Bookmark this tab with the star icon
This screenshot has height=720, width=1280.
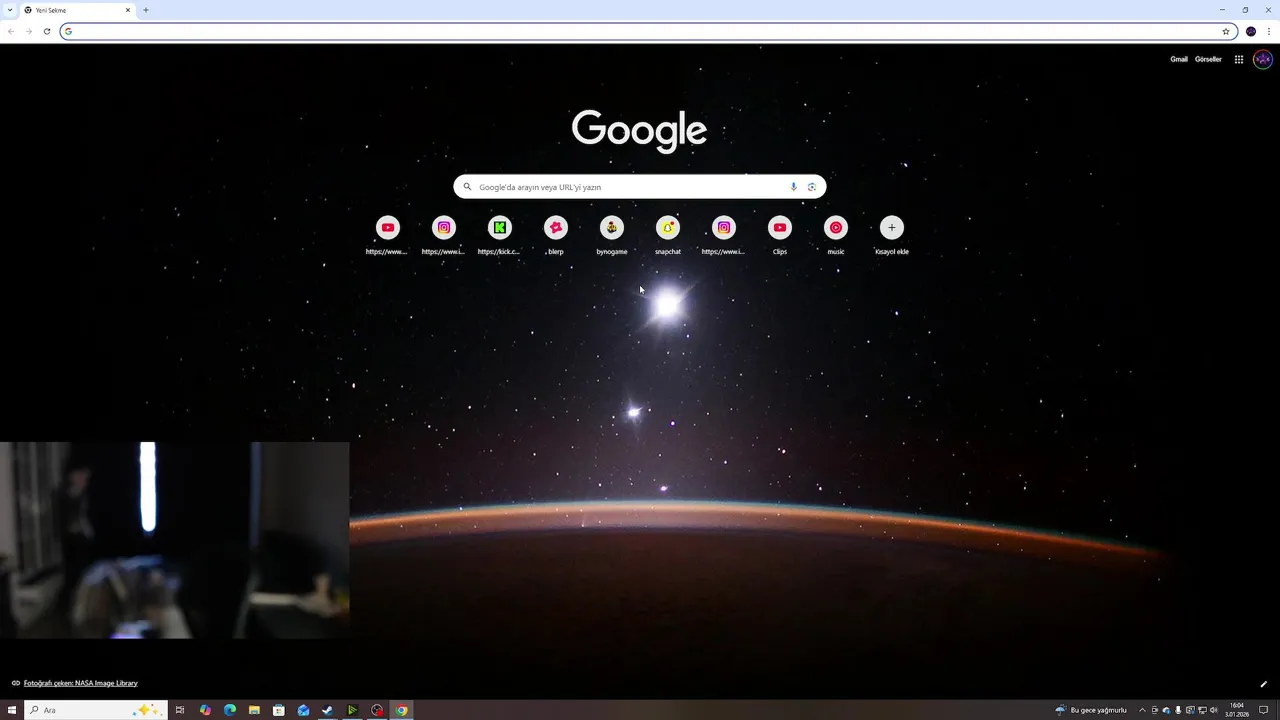click(1226, 31)
